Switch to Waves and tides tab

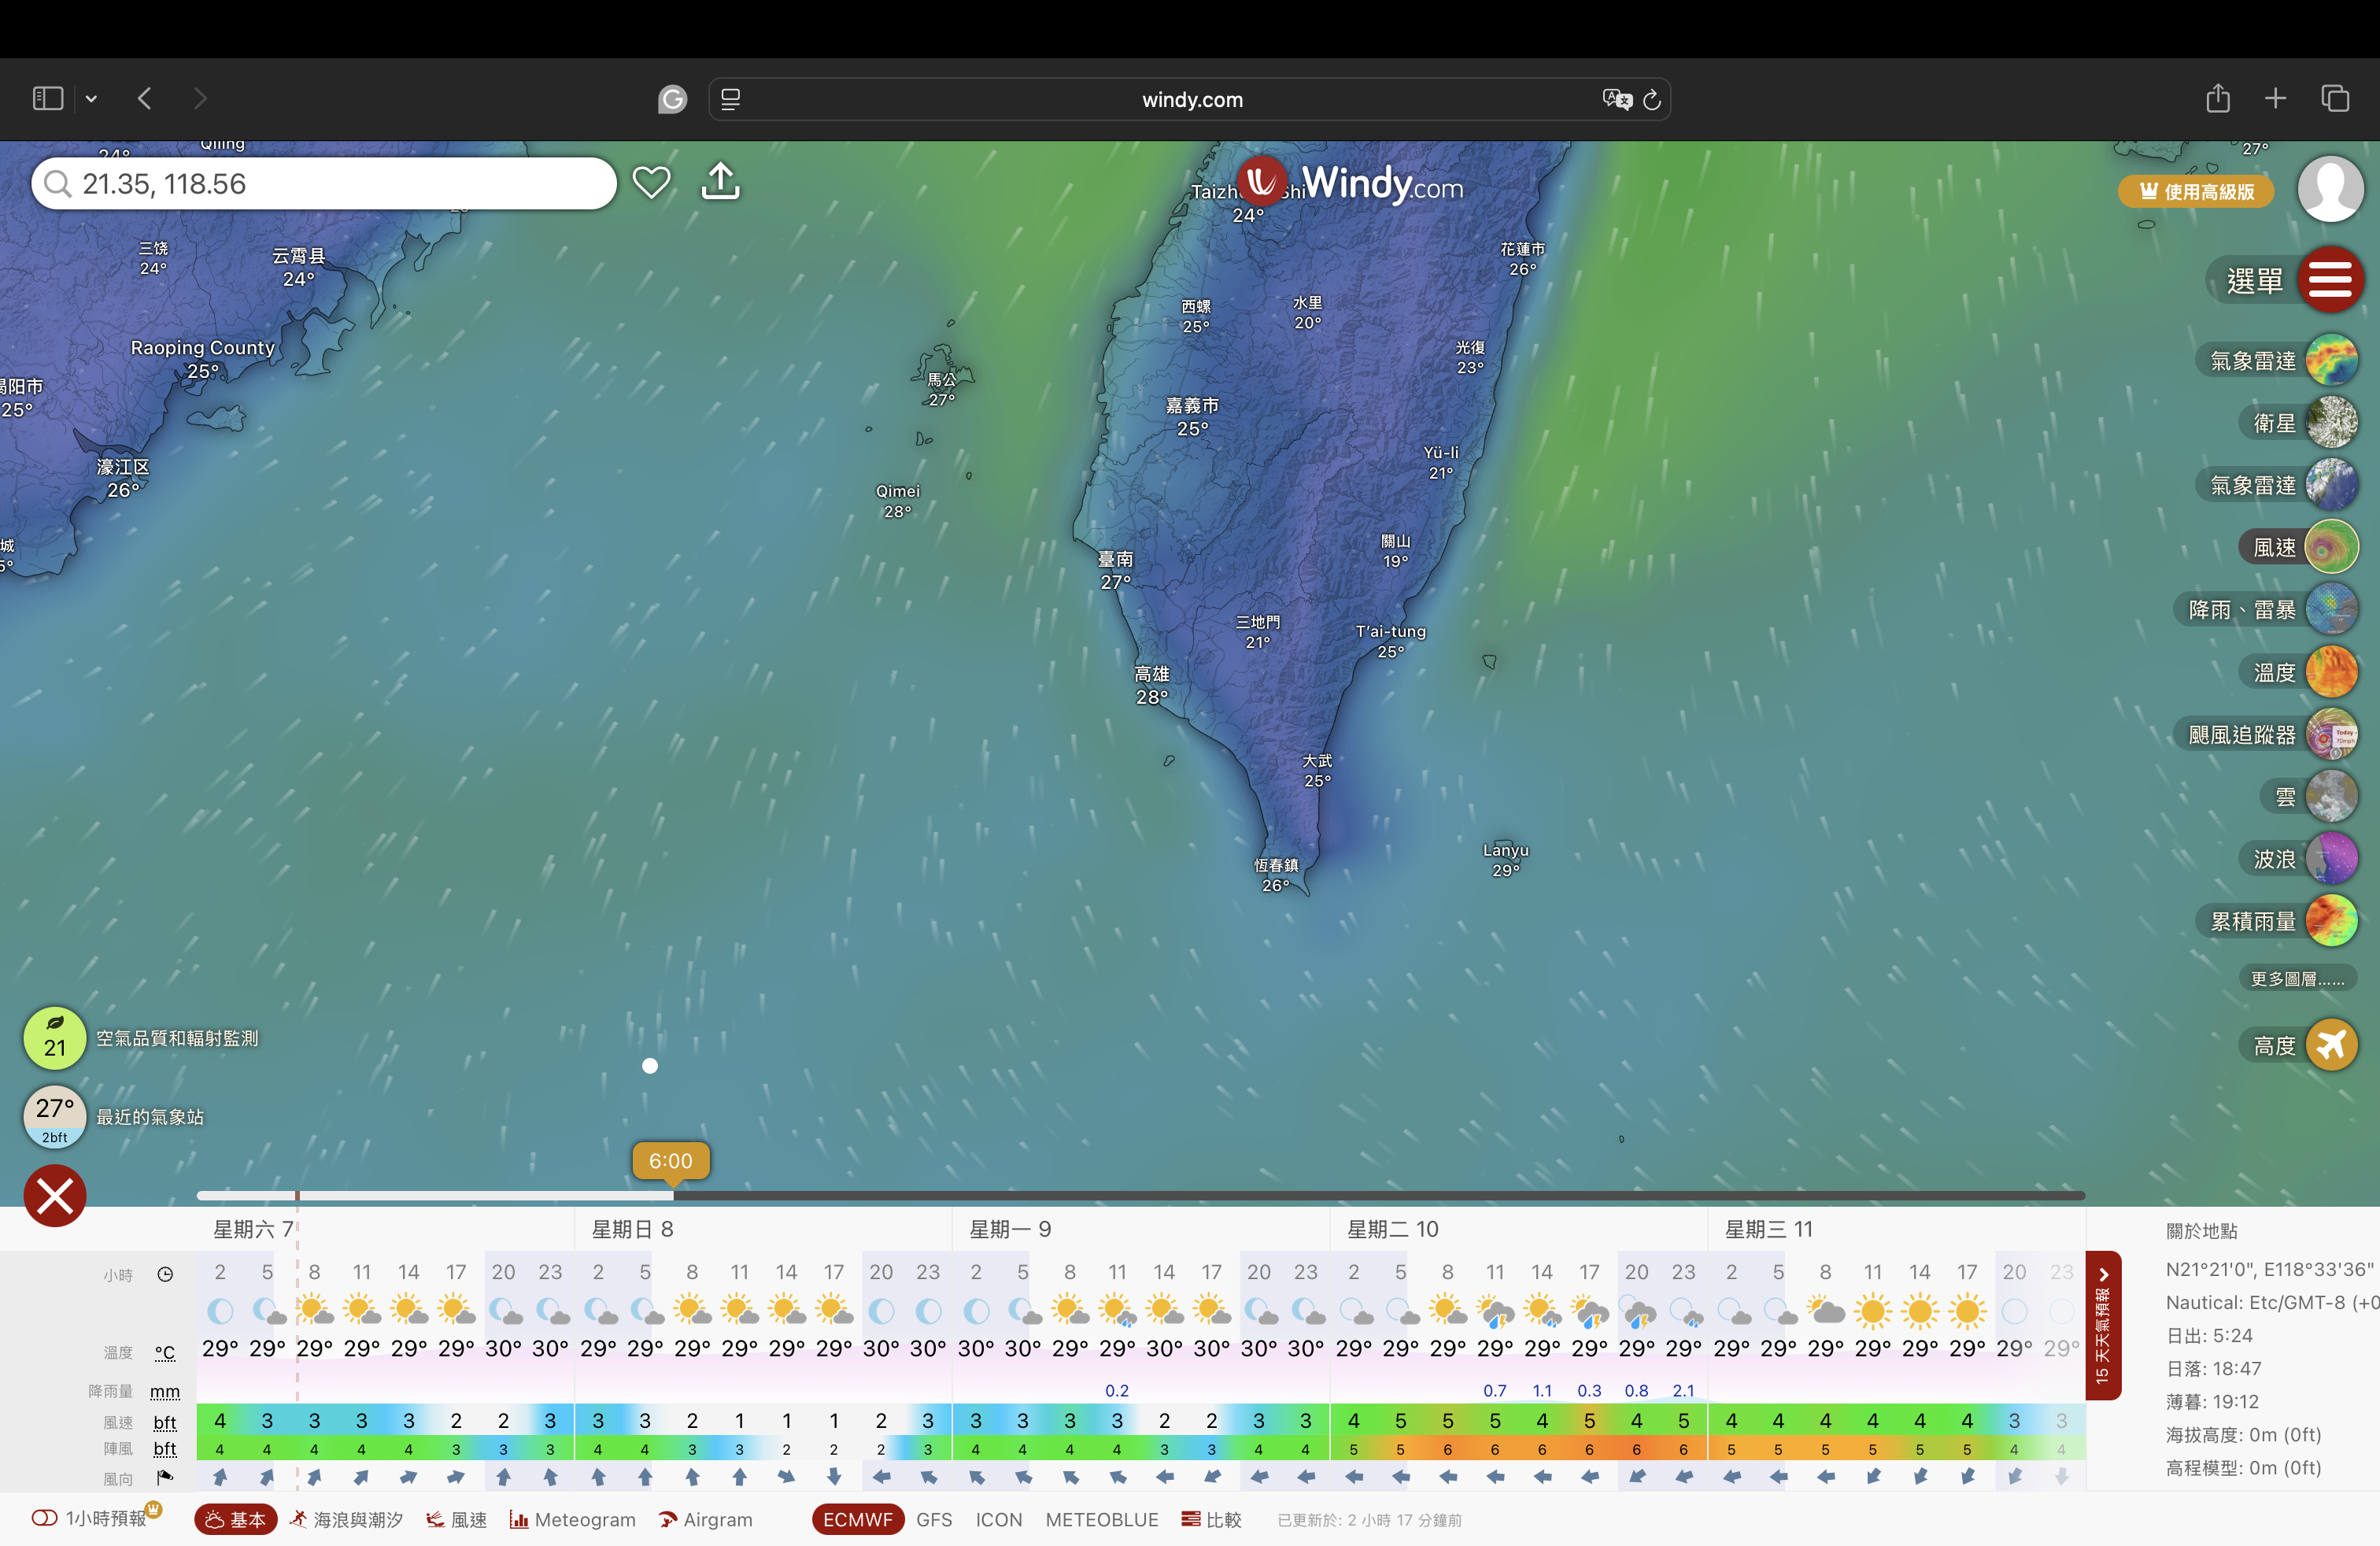click(x=346, y=1519)
